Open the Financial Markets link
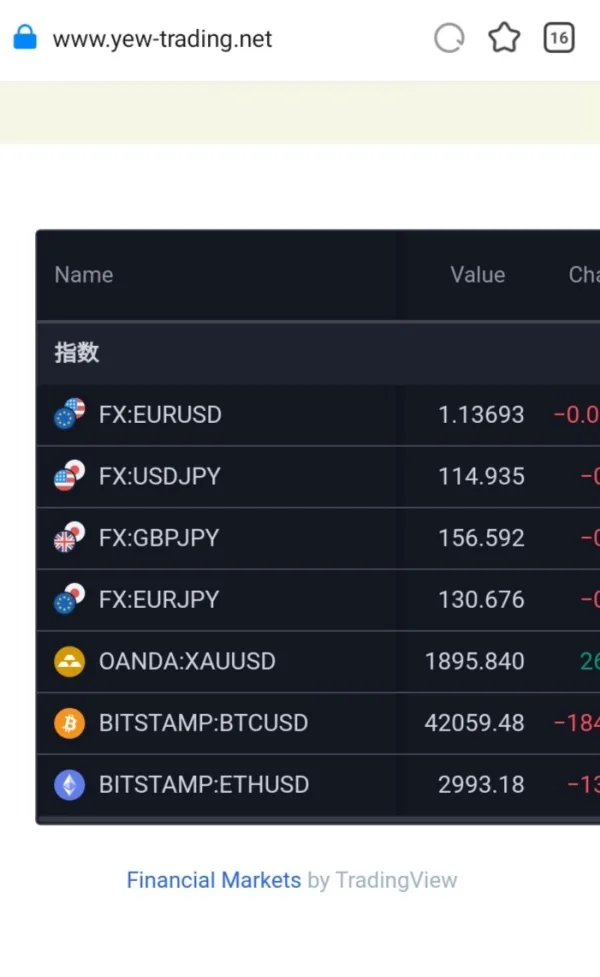Image resolution: width=600 pixels, height=977 pixels. (213, 880)
